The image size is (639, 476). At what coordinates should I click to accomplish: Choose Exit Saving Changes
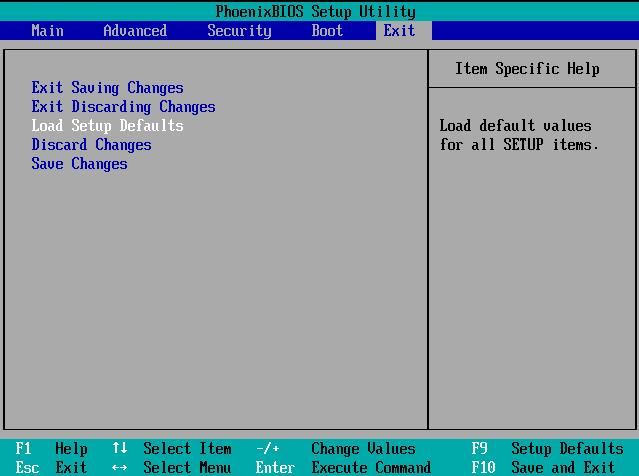pyautogui.click(x=108, y=88)
